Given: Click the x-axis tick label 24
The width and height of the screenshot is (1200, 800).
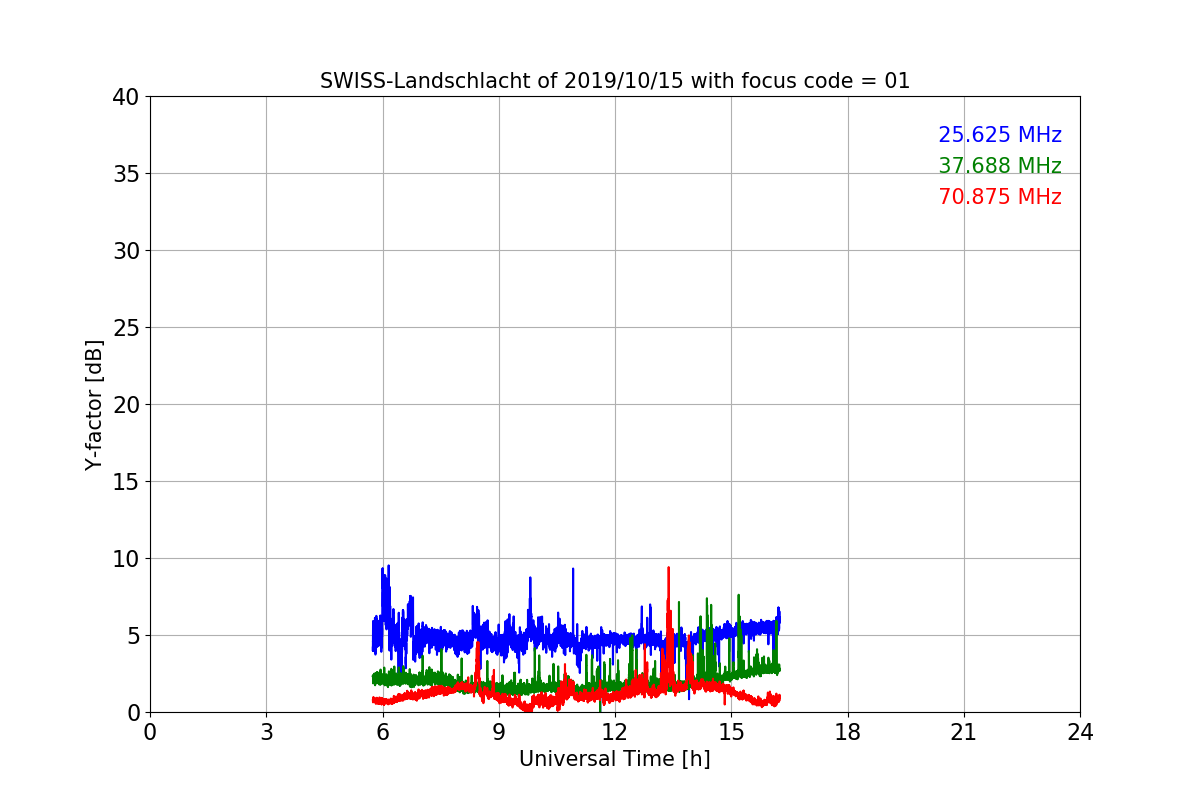Looking at the screenshot, I should (1080, 732).
